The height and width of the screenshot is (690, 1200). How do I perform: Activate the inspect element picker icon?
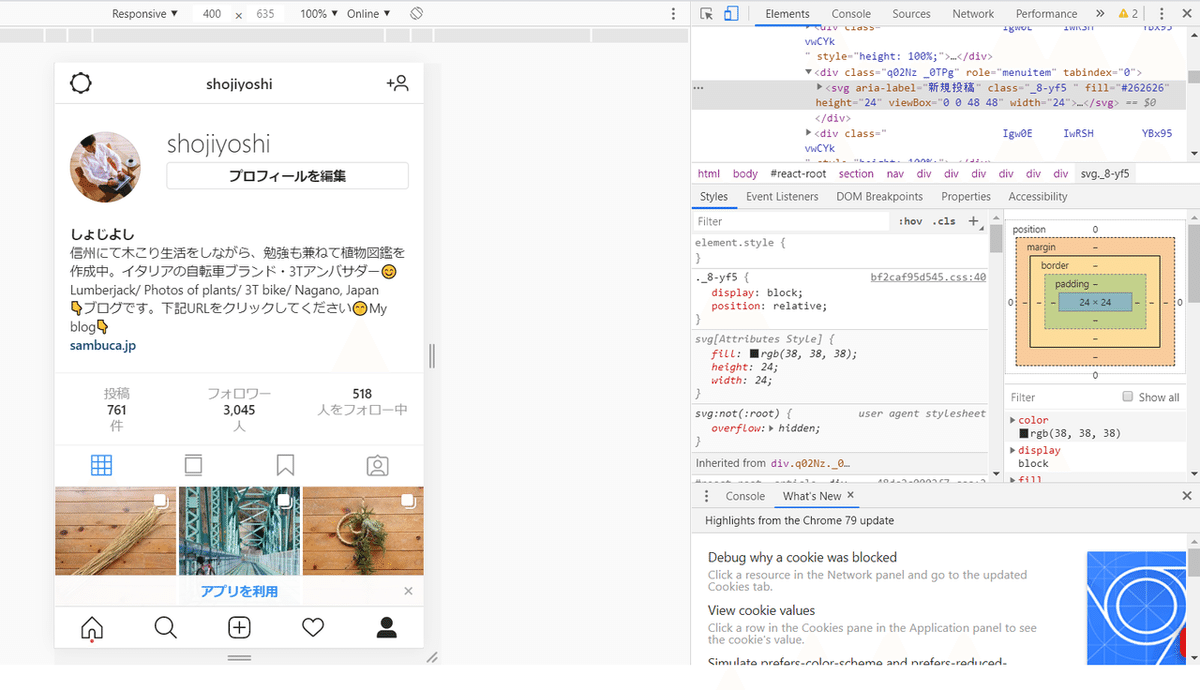point(707,14)
